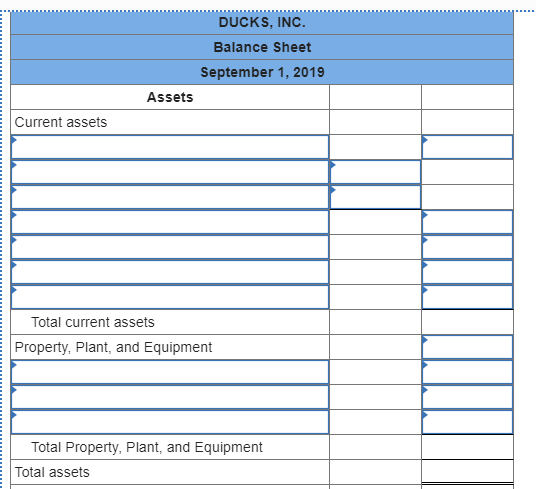
Task: Open fifth account dropdown under Current assets
Action: point(170,247)
